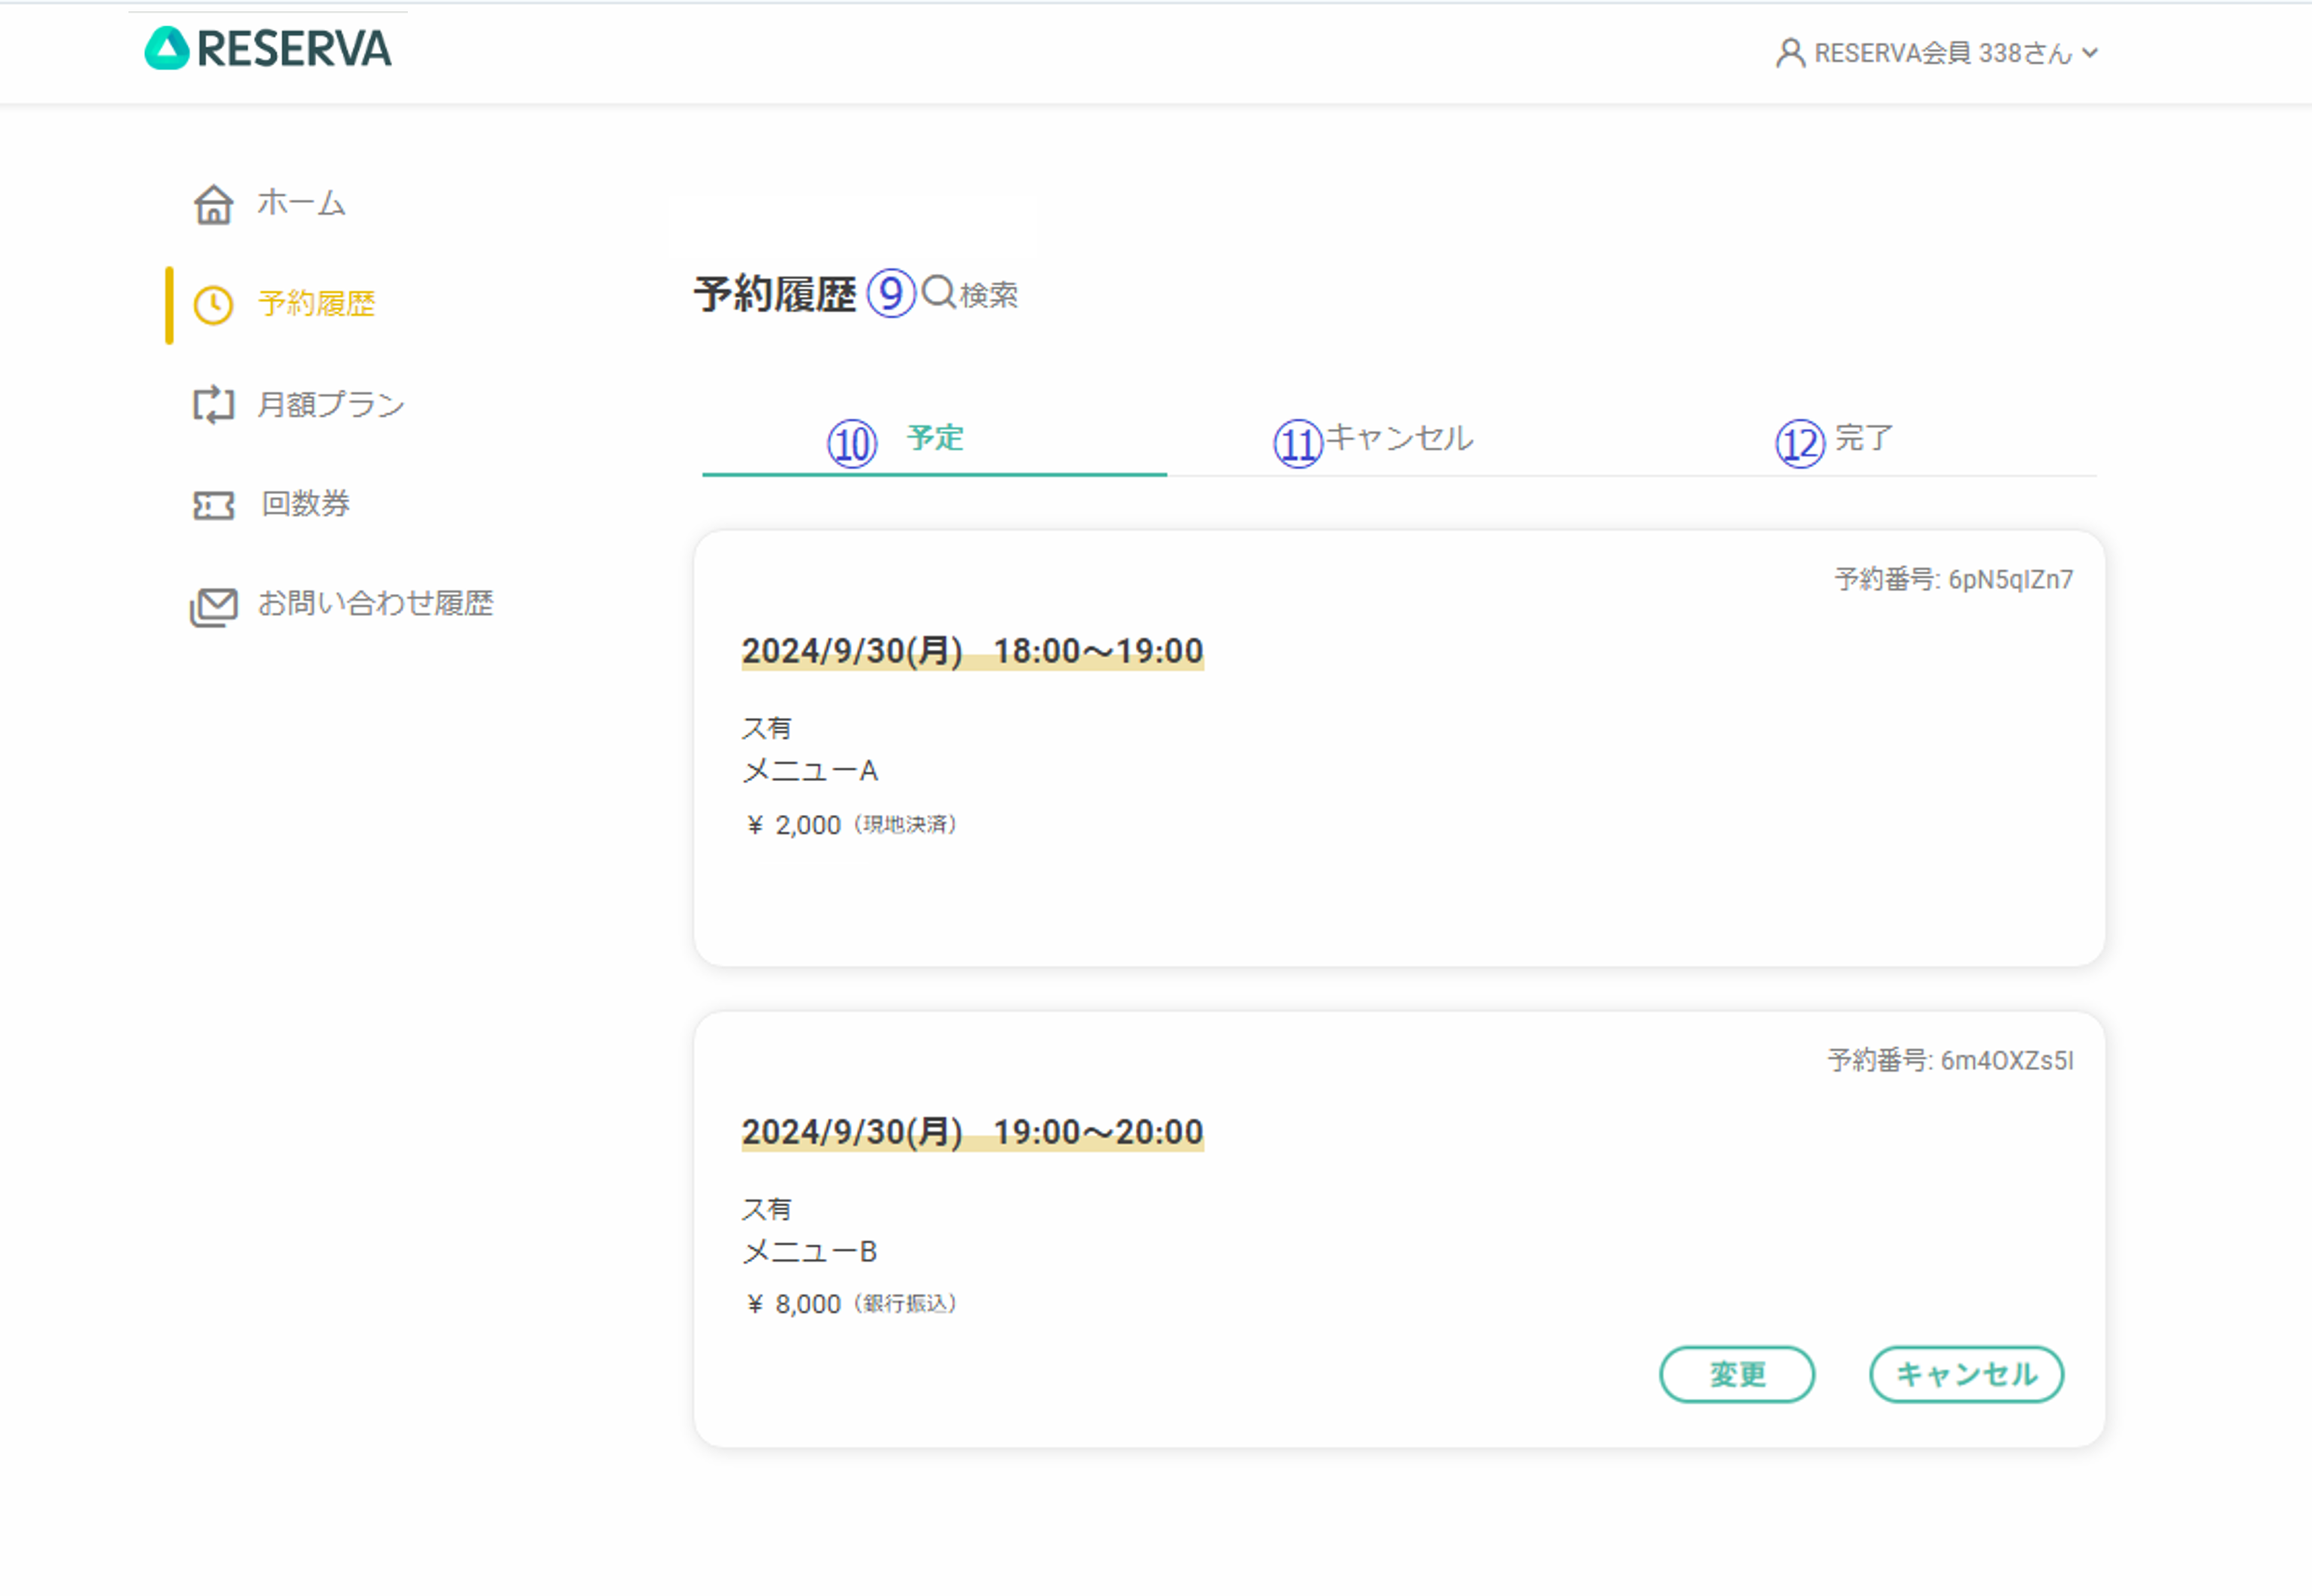The width and height of the screenshot is (2312, 1596).
Task: Click the clock icon for 予約履歴
Action: (x=213, y=305)
